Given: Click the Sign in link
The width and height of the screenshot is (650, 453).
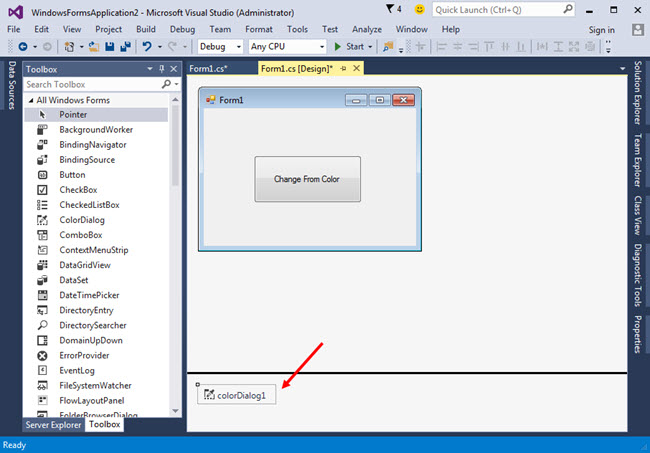Looking at the screenshot, I should click(x=602, y=30).
